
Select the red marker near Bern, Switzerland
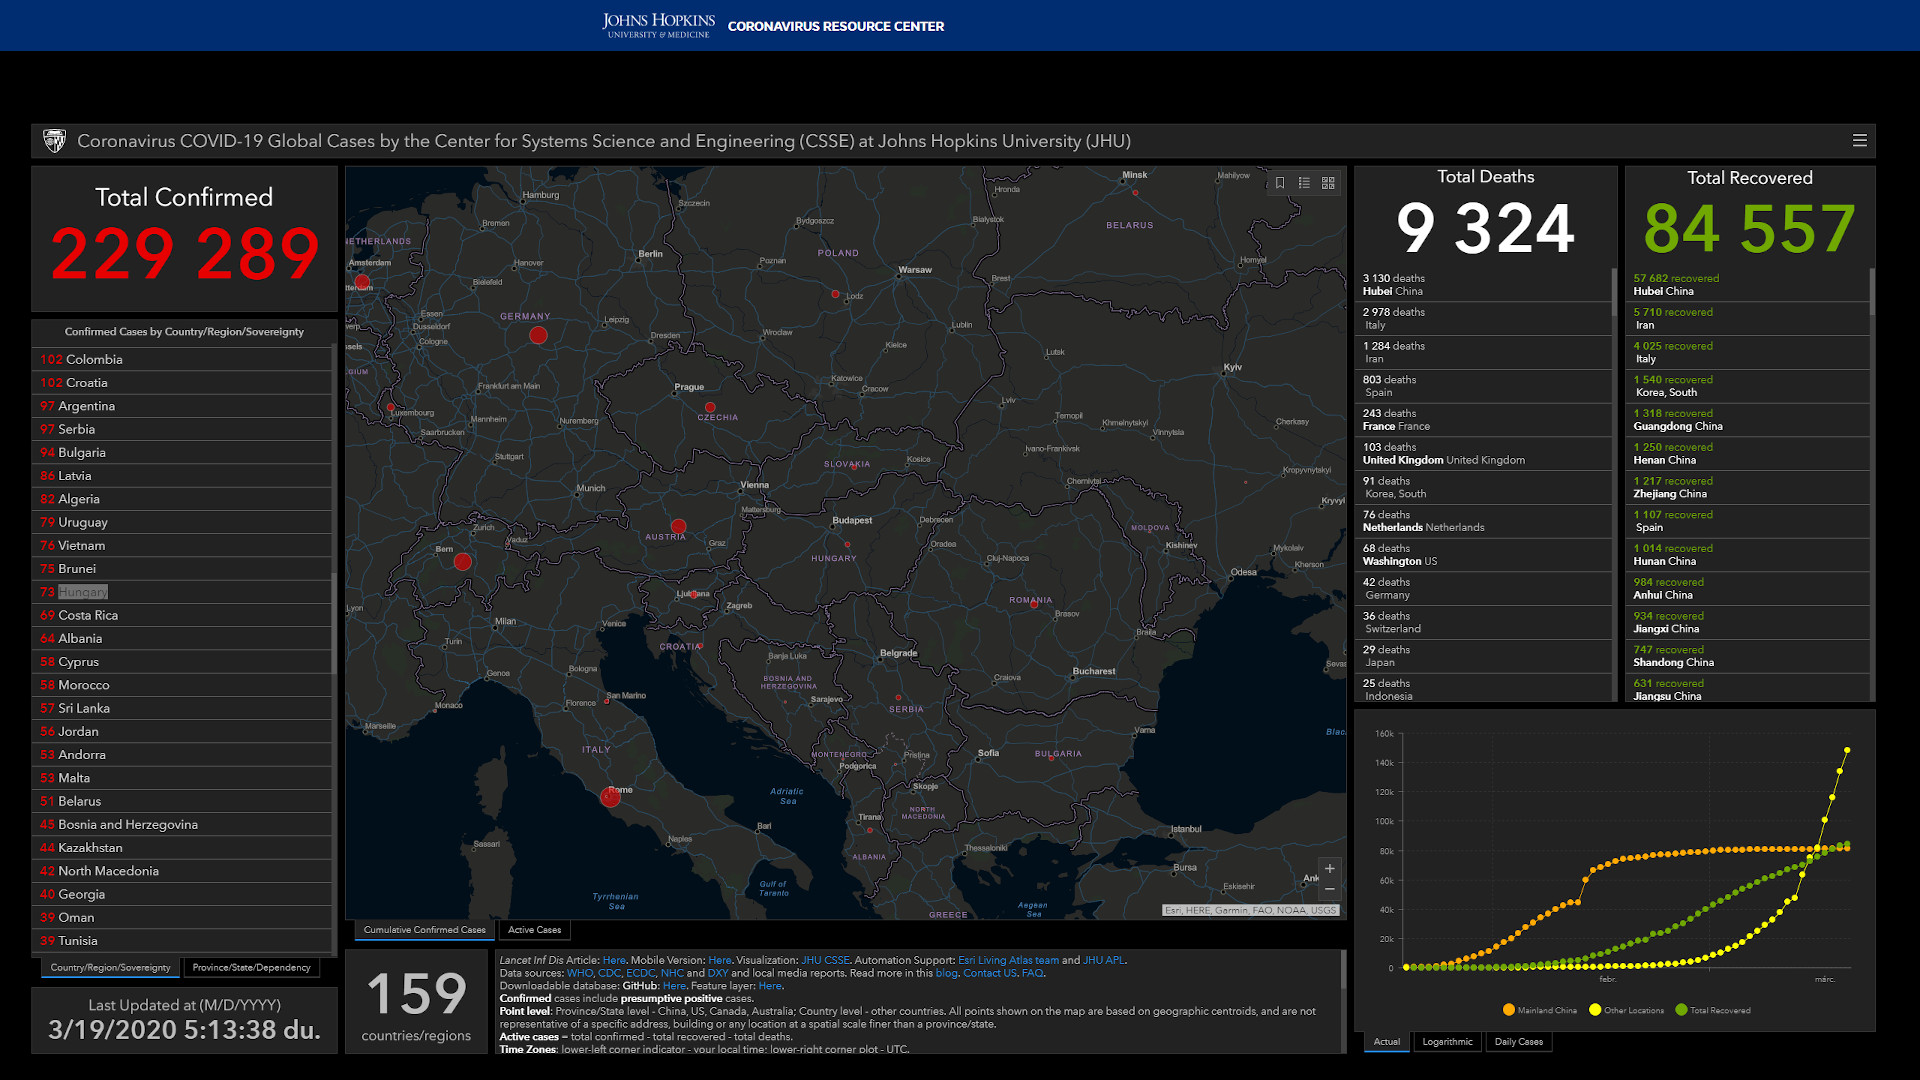point(462,562)
